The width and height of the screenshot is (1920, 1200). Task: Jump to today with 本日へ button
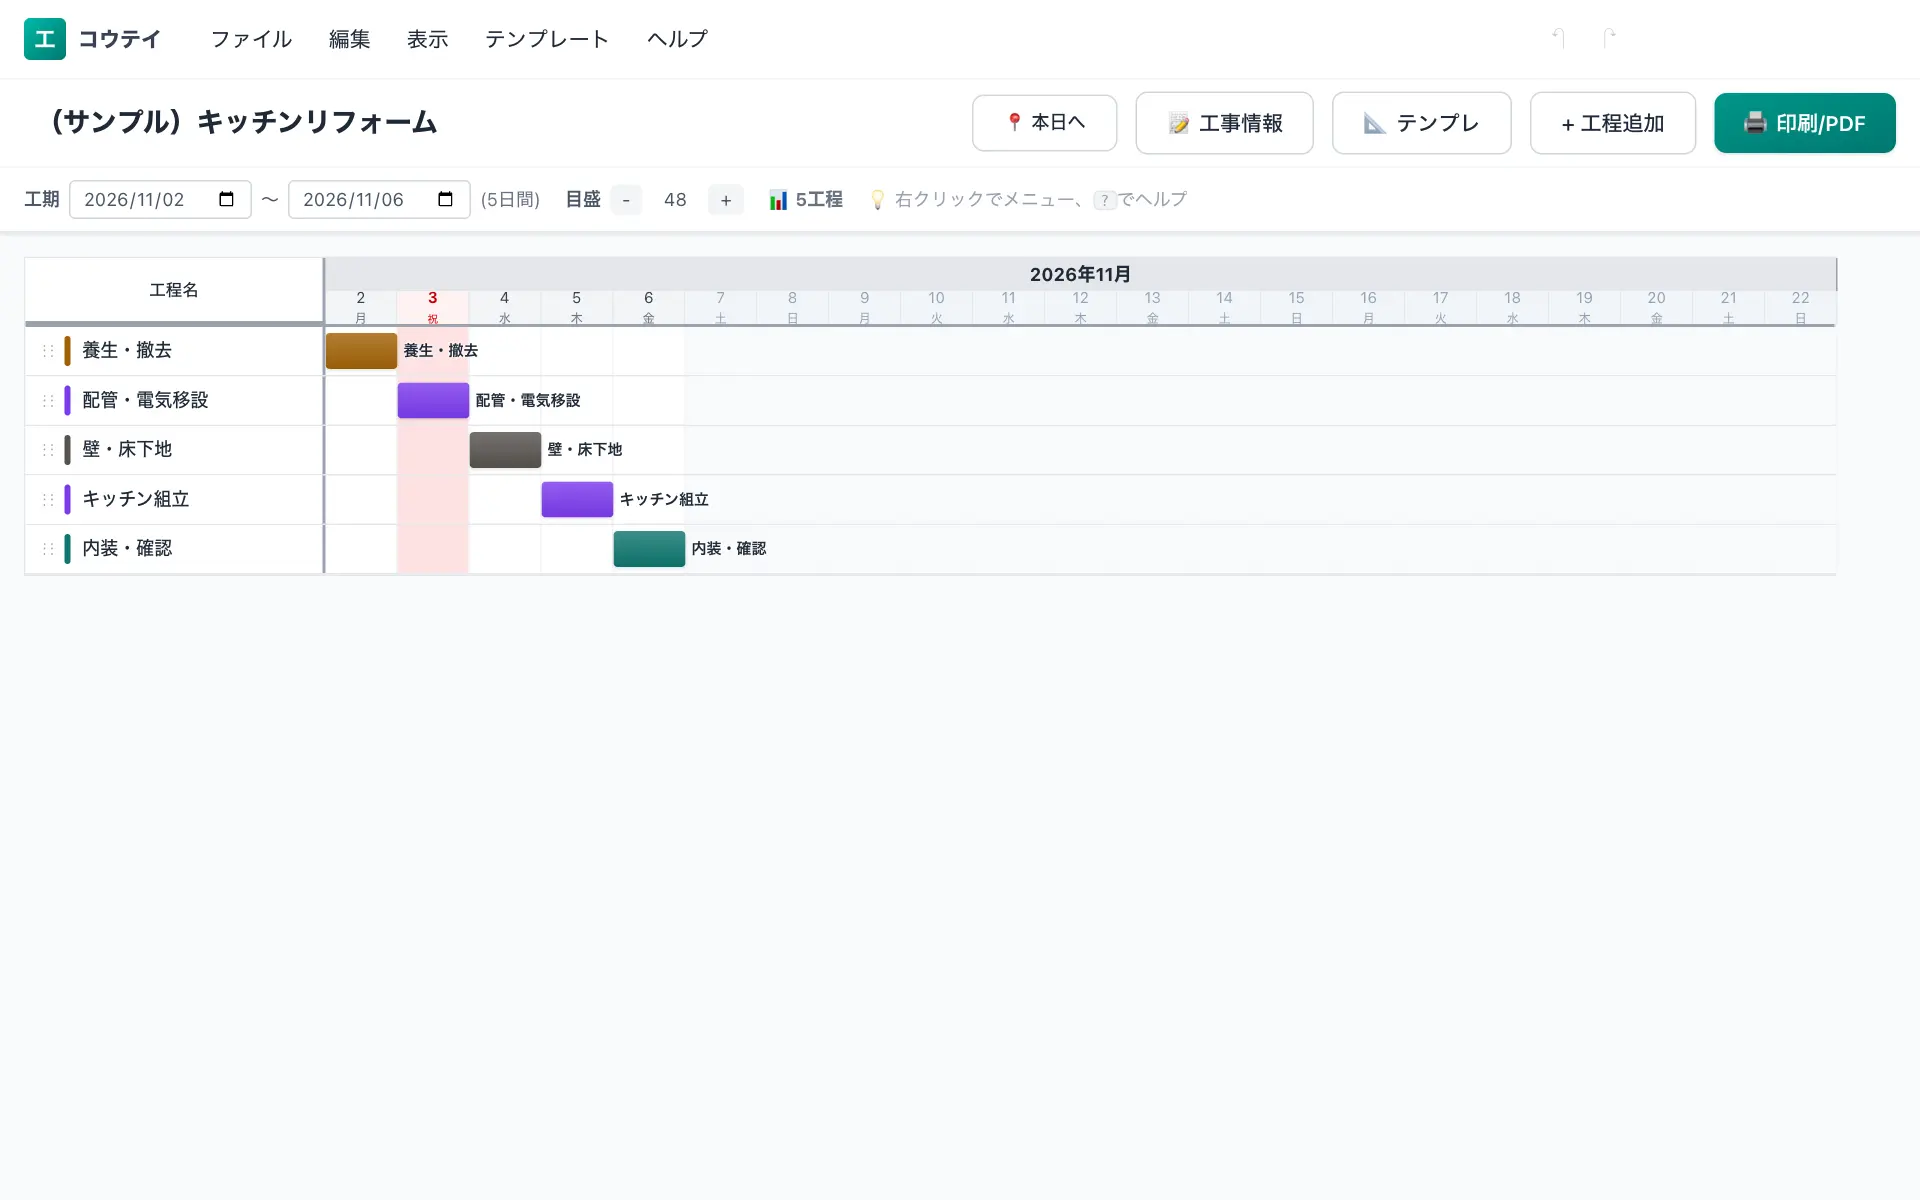coord(1045,123)
